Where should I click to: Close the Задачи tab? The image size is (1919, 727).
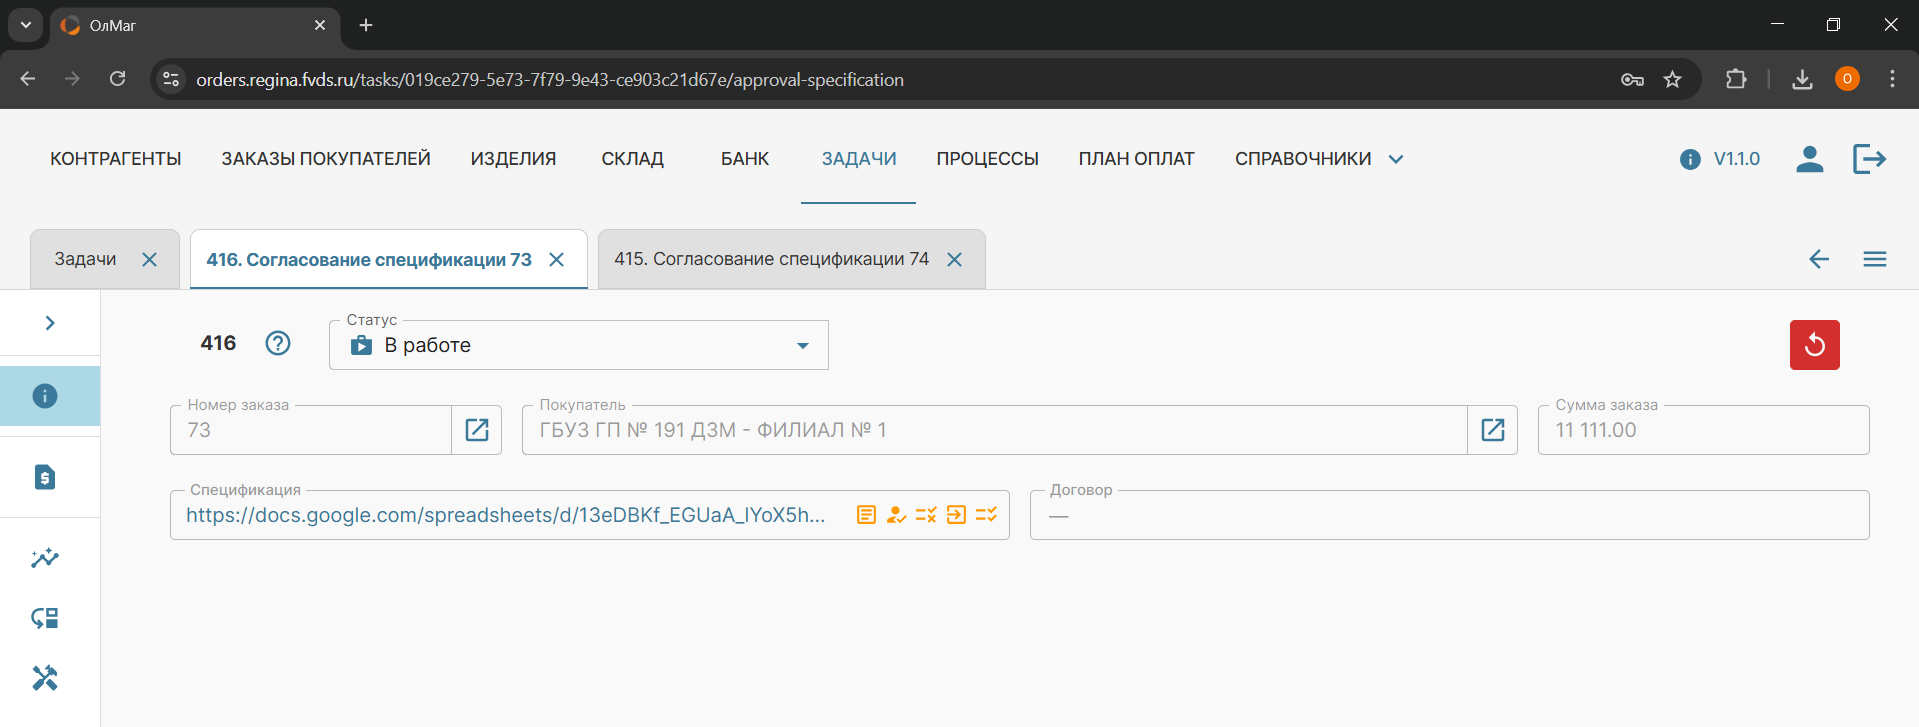click(150, 260)
